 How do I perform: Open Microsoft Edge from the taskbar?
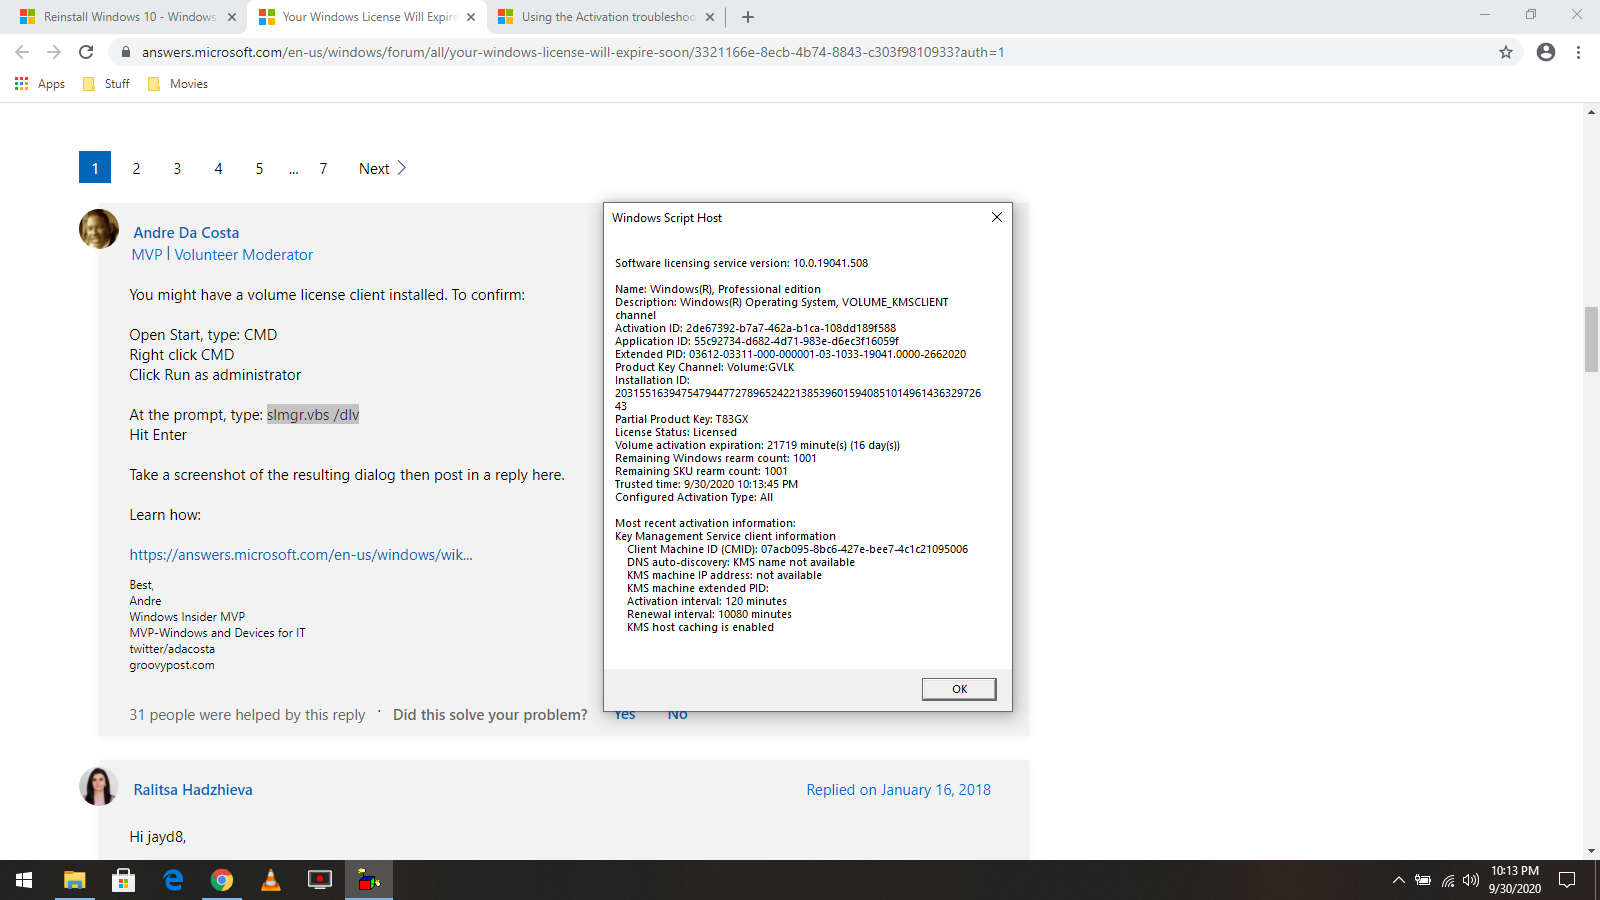tap(173, 880)
